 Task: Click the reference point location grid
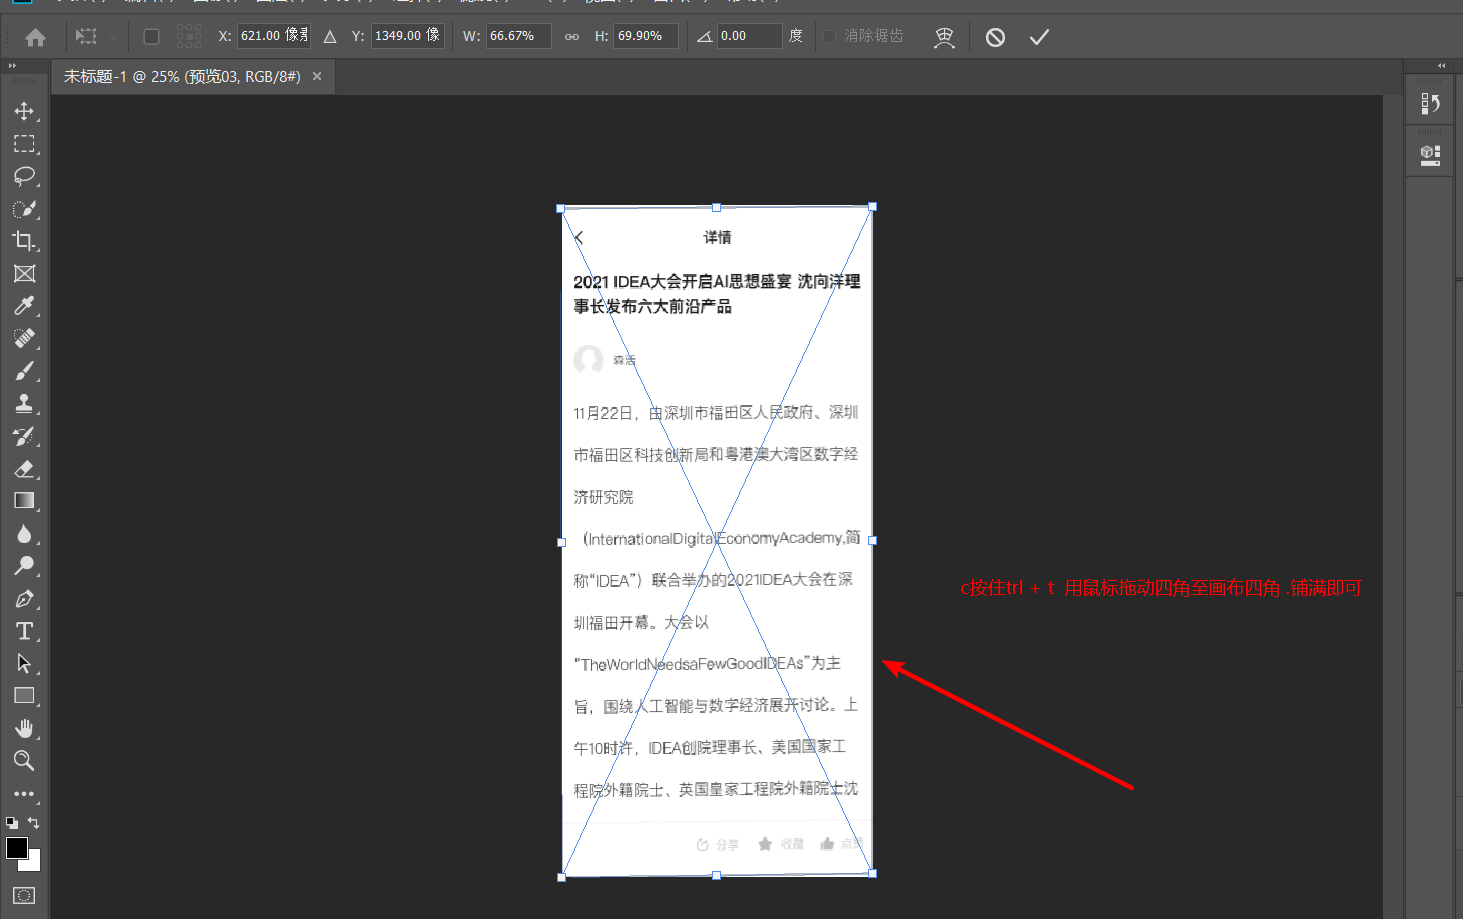pos(189,37)
